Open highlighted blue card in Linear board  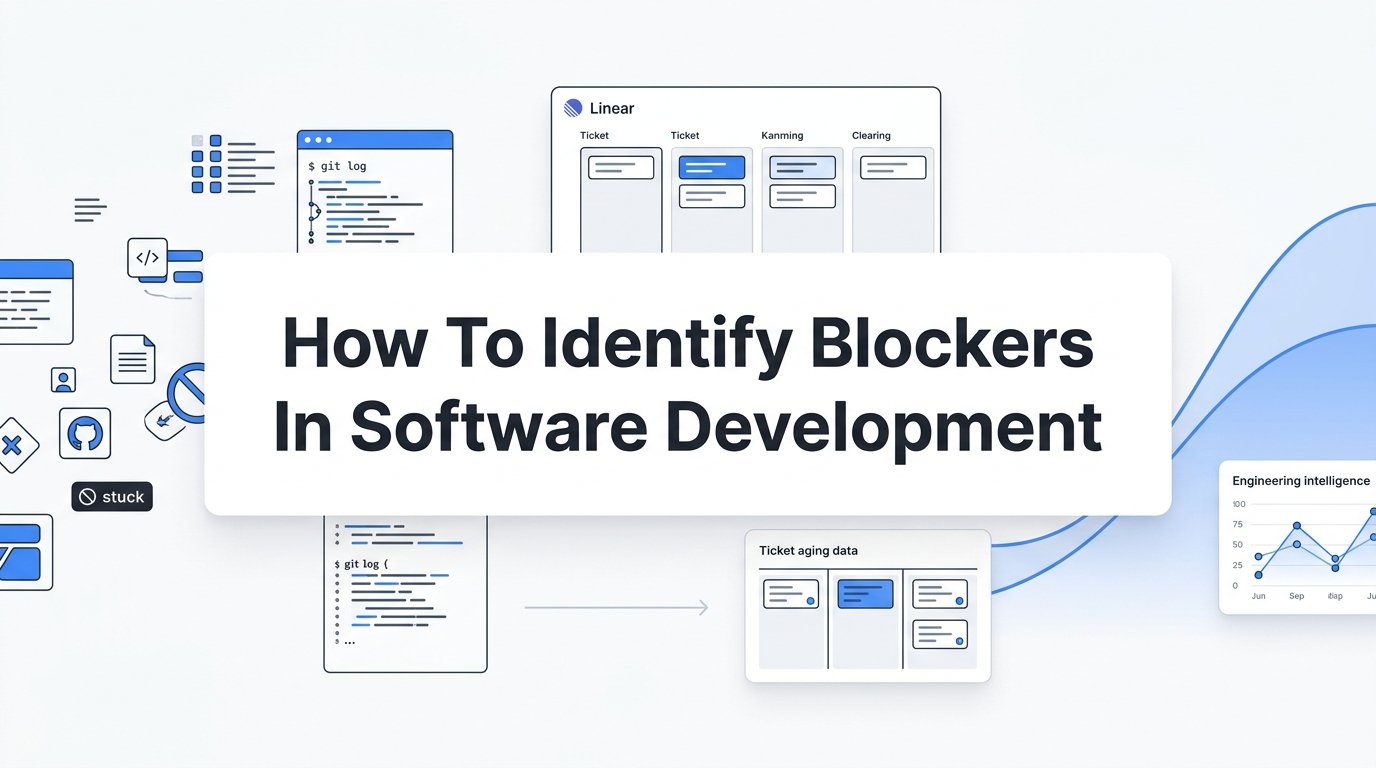[712, 167]
